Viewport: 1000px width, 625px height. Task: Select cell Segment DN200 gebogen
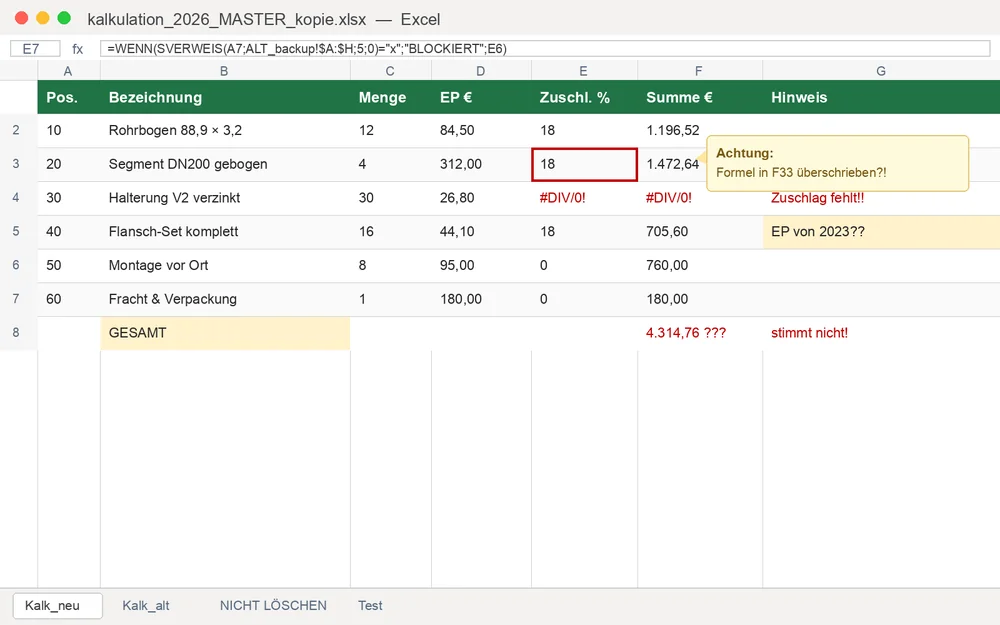tap(224, 164)
